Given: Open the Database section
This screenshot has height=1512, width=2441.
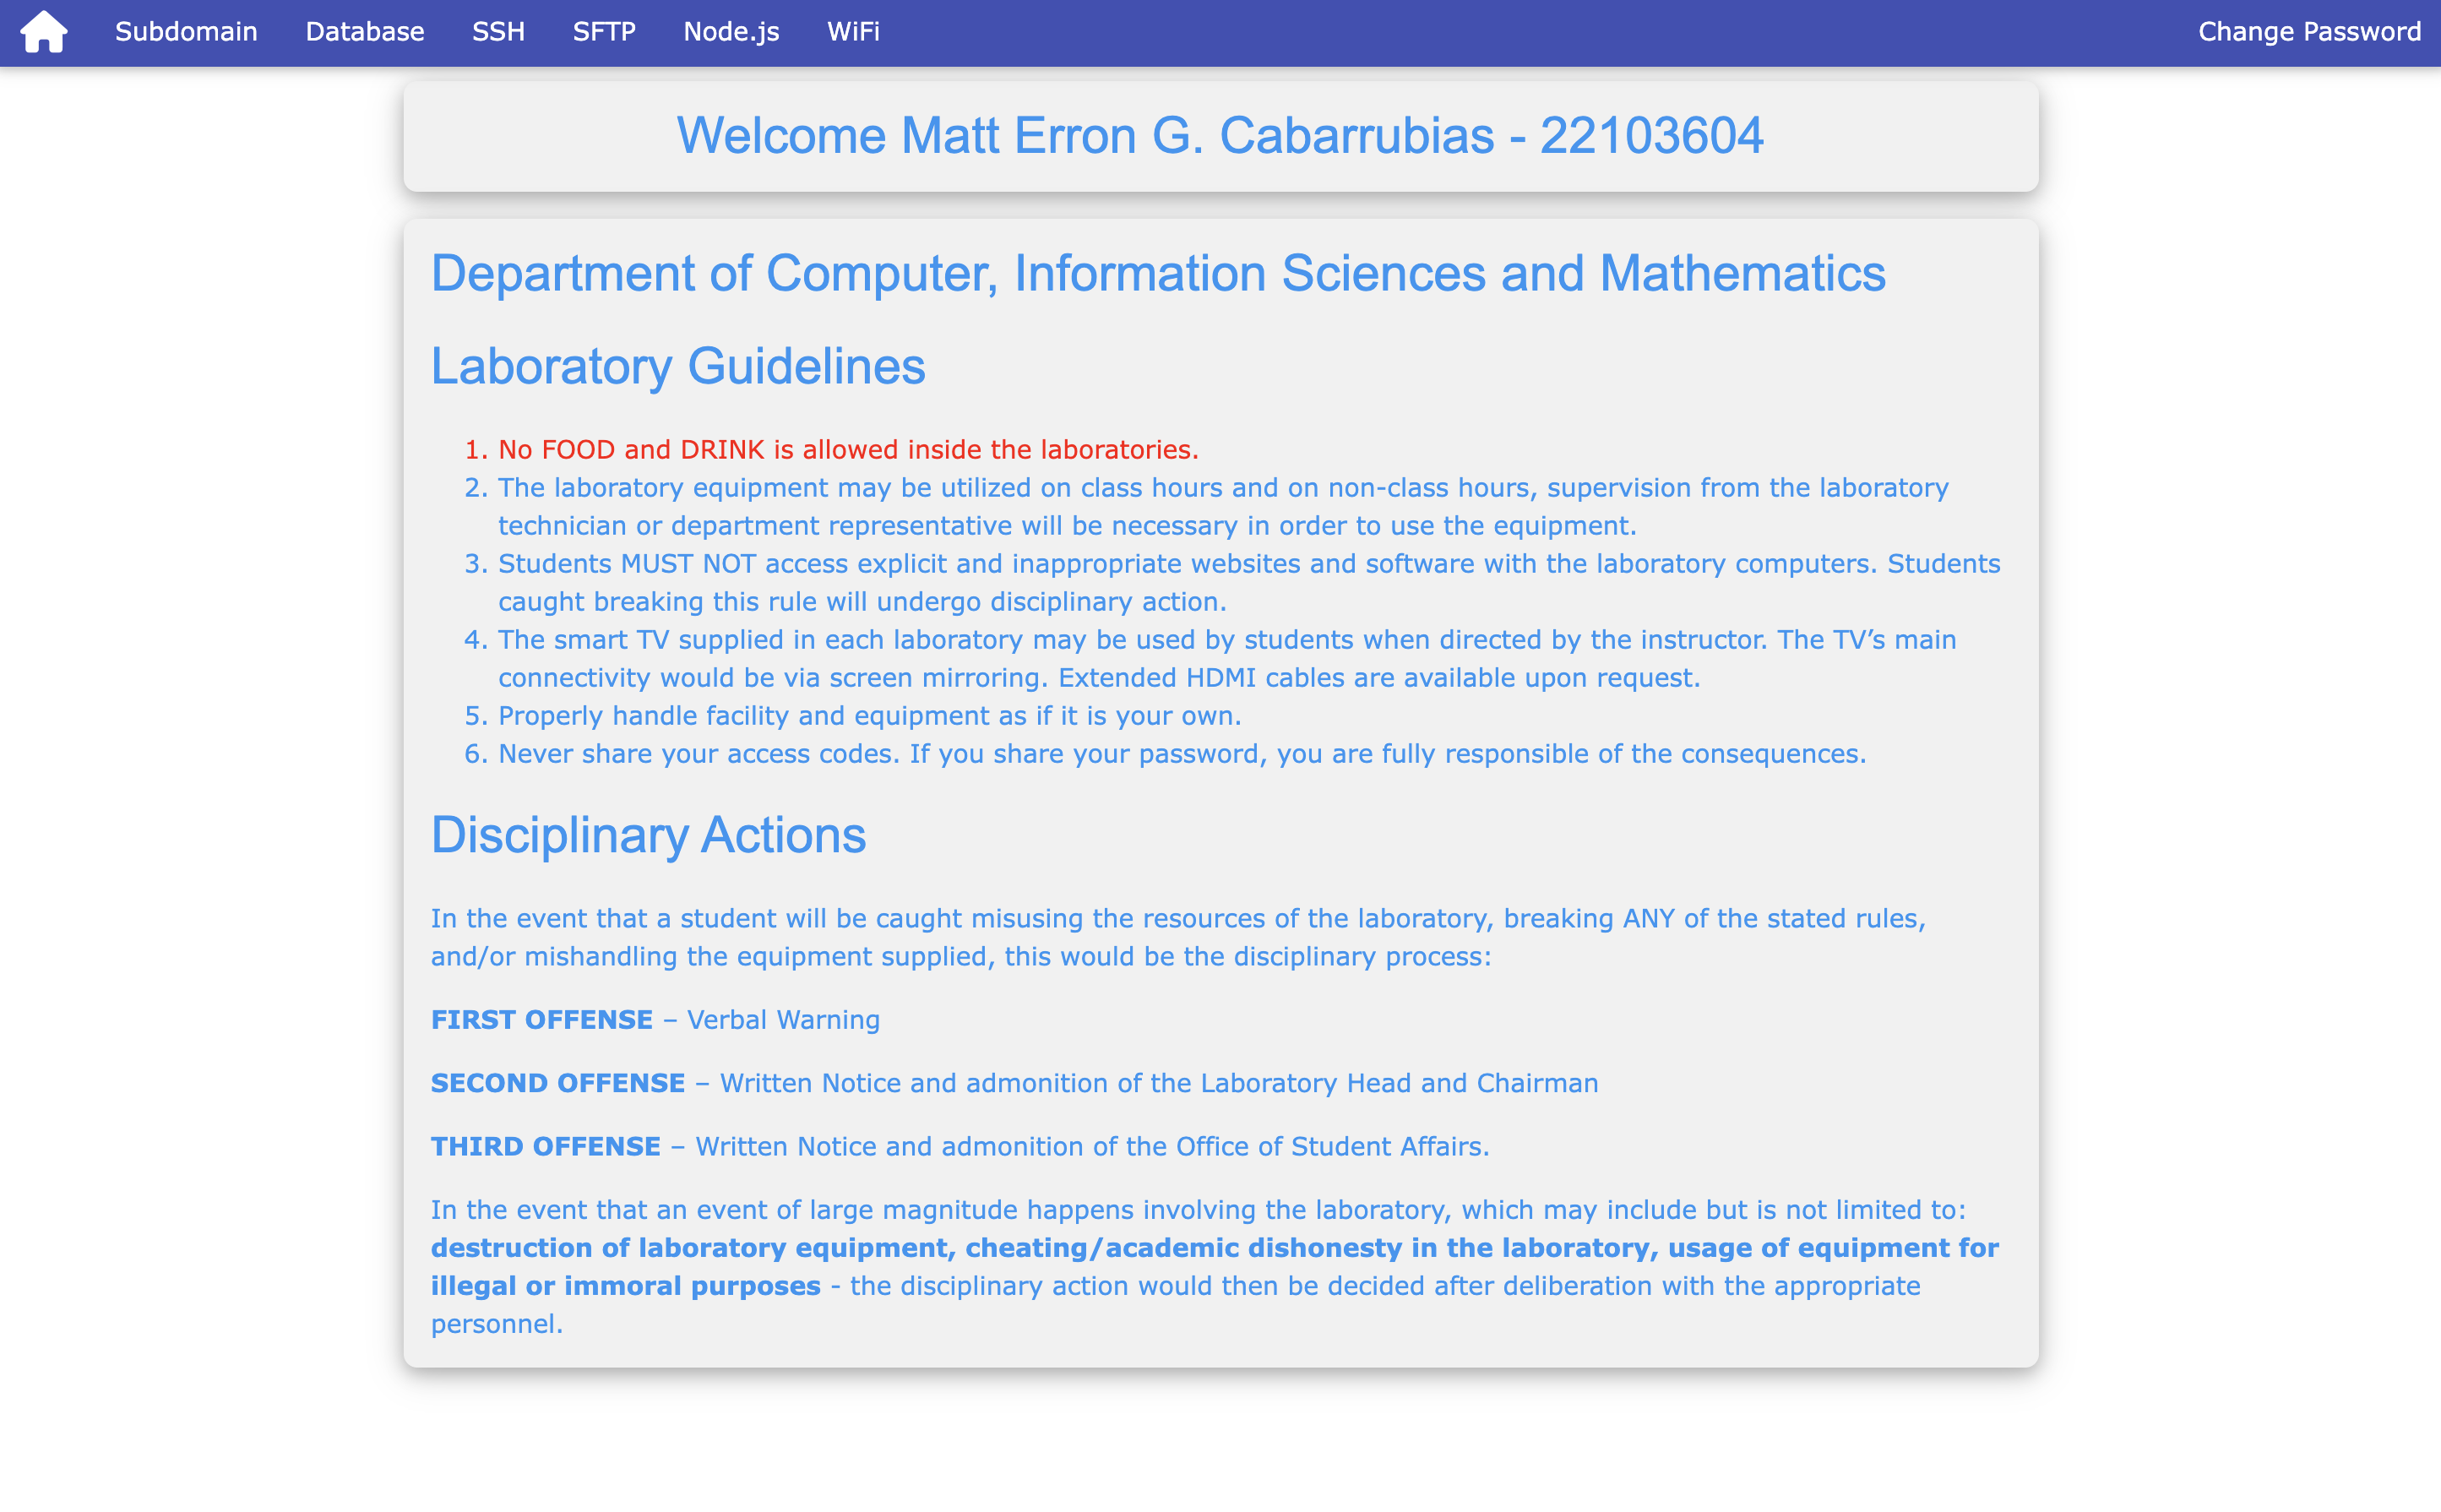Looking at the screenshot, I should pyautogui.click(x=365, y=32).
